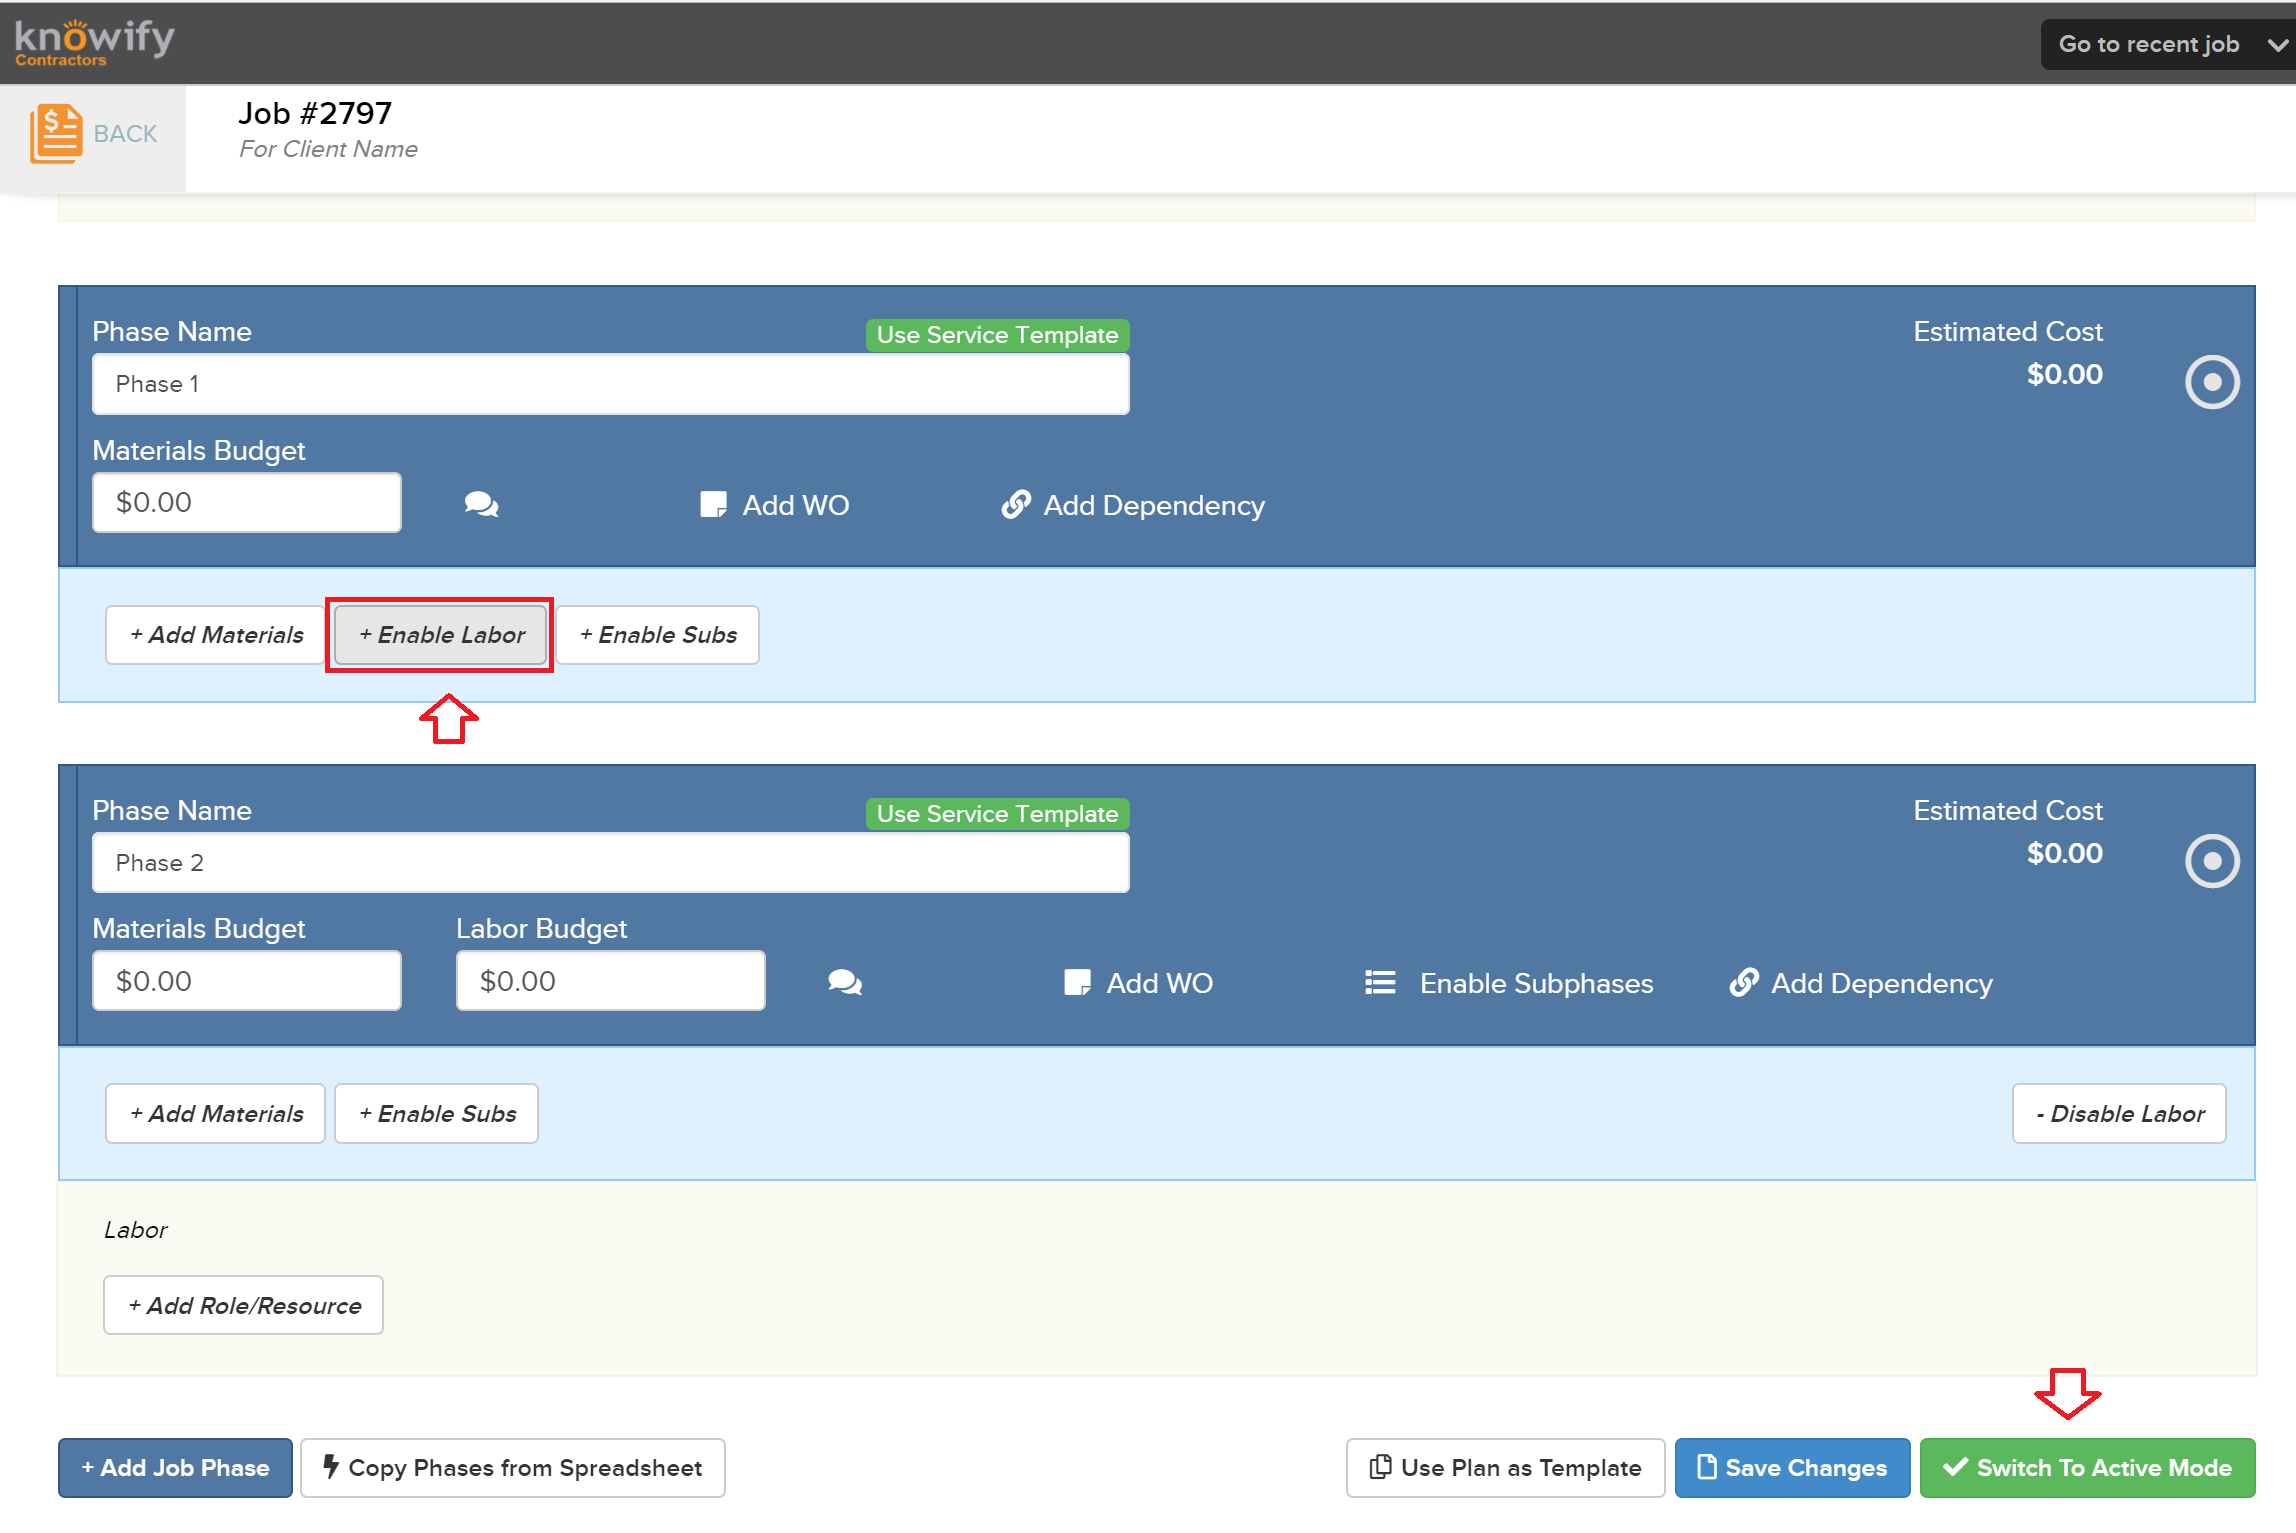Viewport: 2296px width, 1533px height.
Task: Click Use Plan as Template
Action: [x=1506, y=1468]
